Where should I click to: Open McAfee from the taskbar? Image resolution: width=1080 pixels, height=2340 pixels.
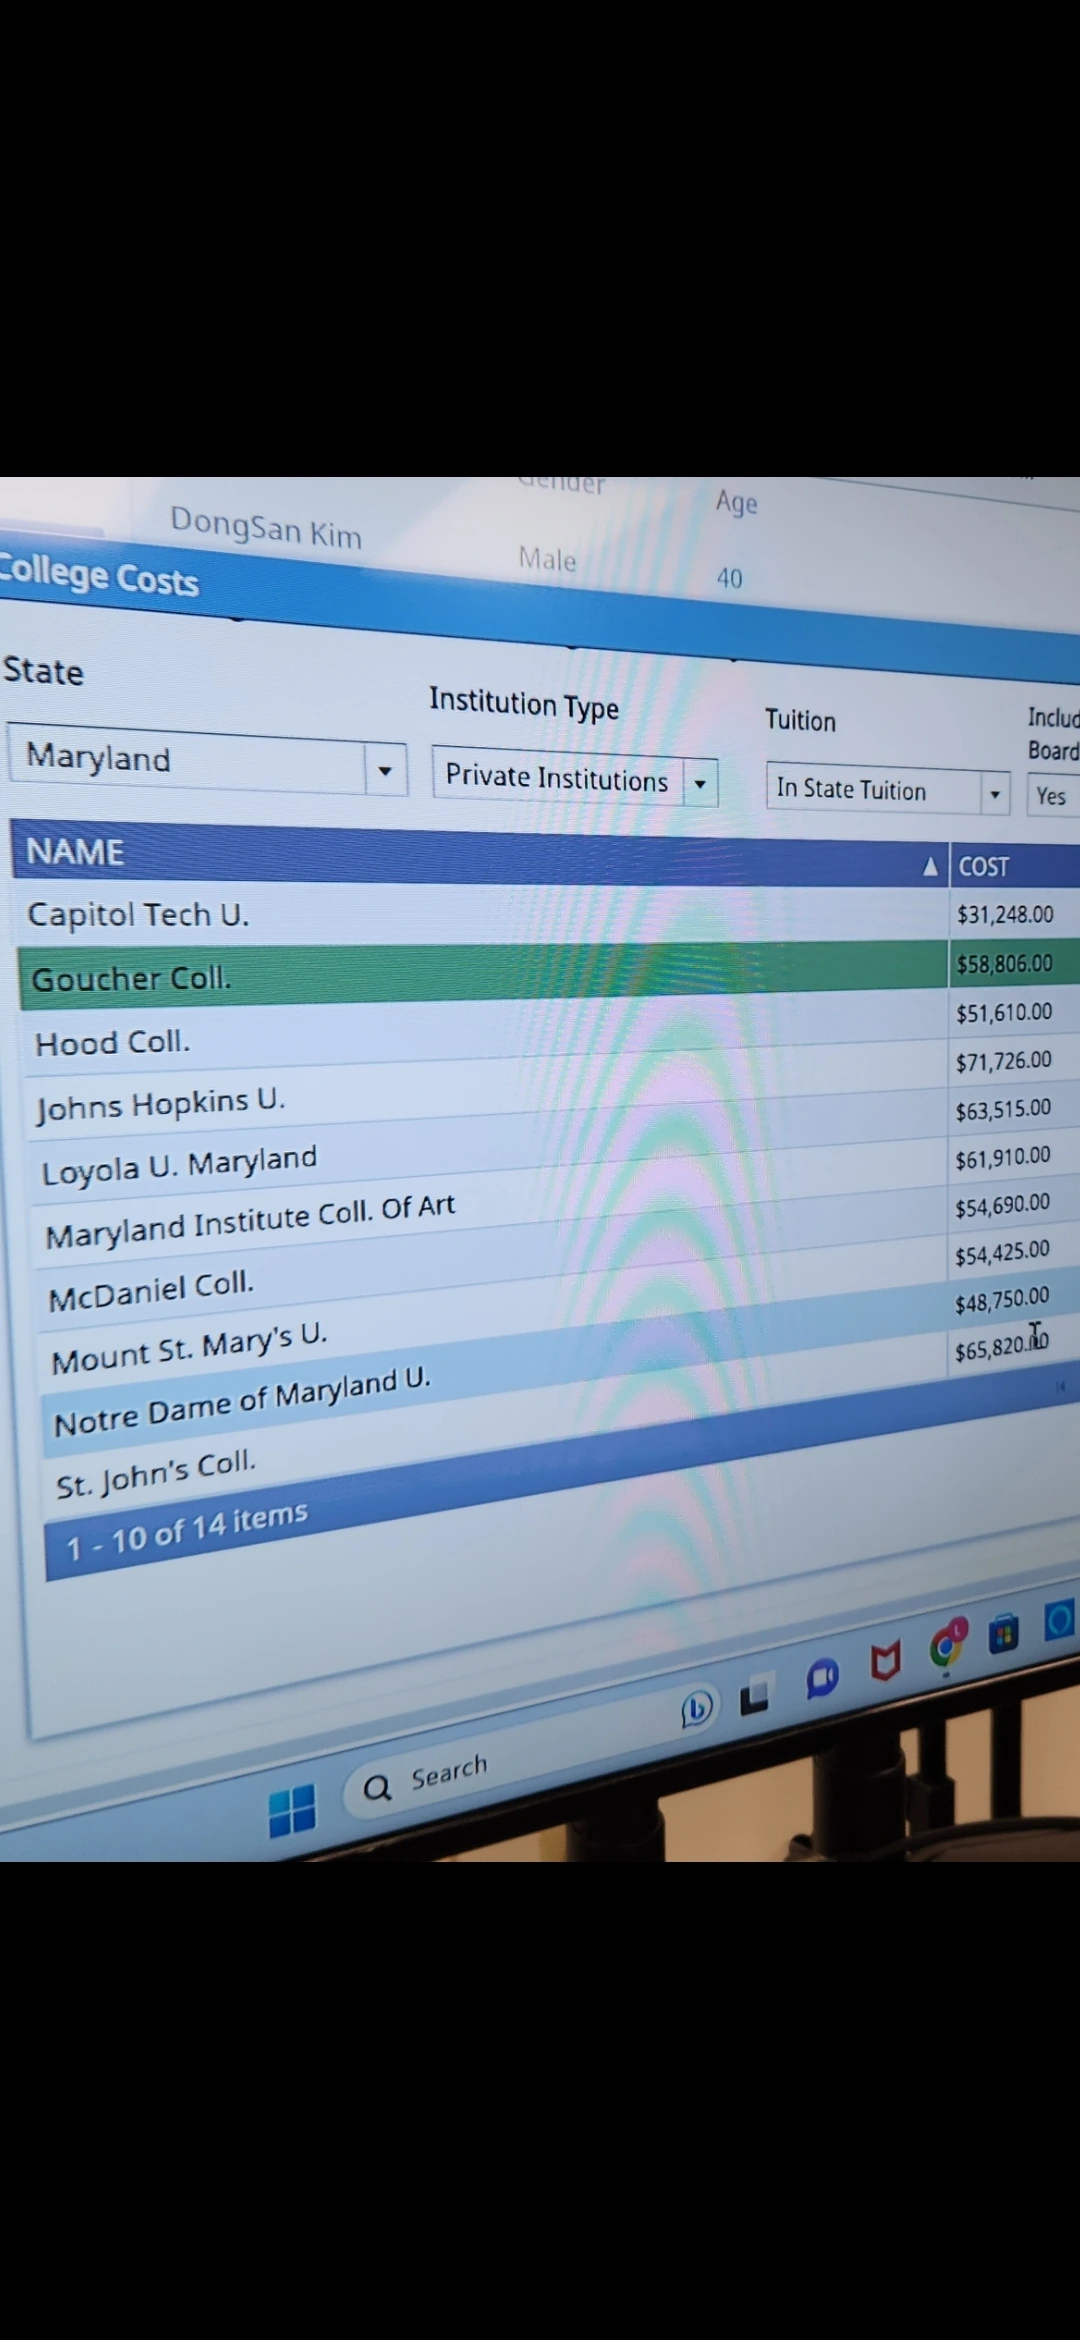(885, 1662)
